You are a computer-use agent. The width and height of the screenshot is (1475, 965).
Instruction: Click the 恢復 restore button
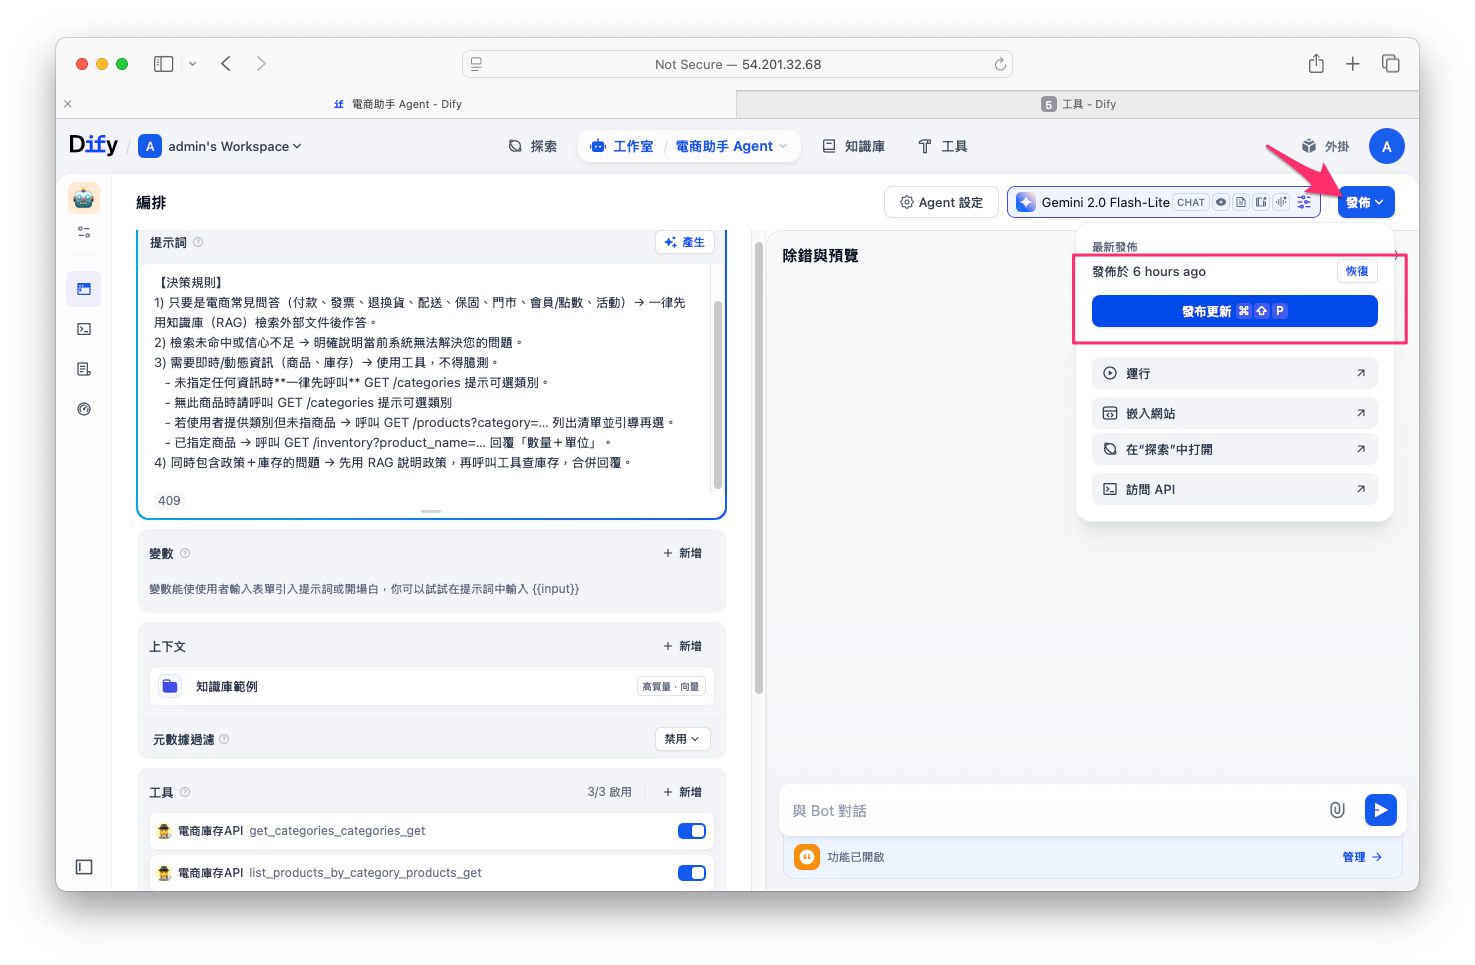tap(1356, 271)
